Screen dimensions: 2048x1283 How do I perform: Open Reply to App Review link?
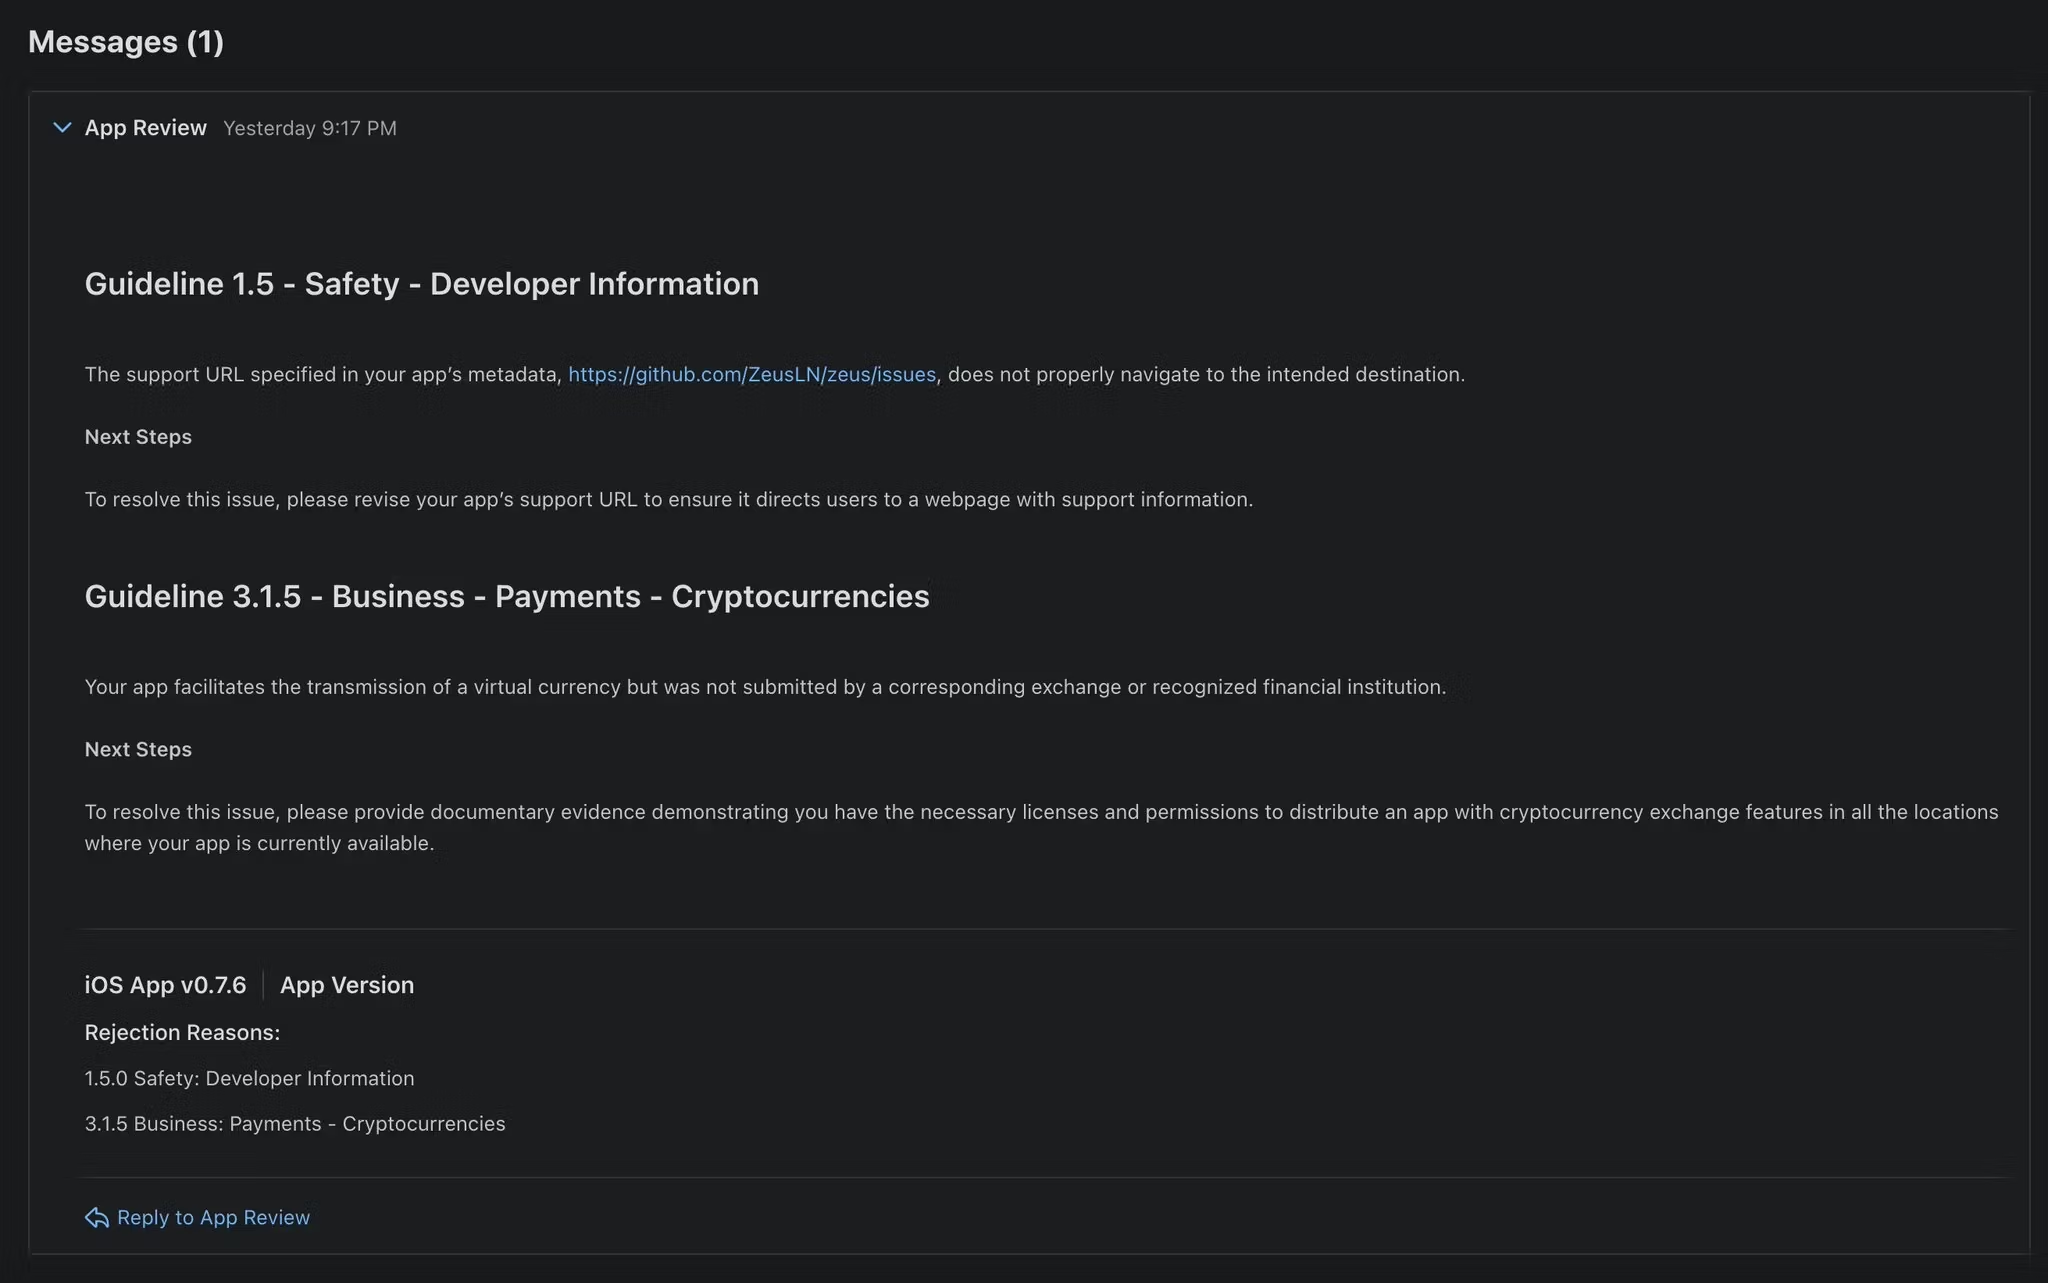coord(213,1217)
